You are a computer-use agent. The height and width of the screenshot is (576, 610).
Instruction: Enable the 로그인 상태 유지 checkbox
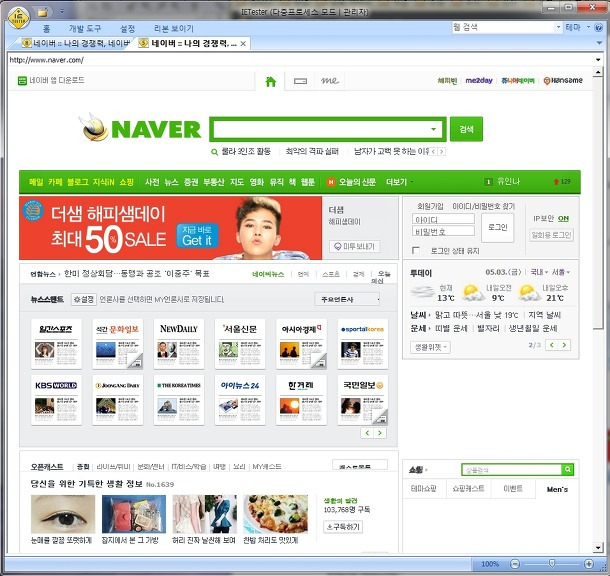tap(416, 250)
